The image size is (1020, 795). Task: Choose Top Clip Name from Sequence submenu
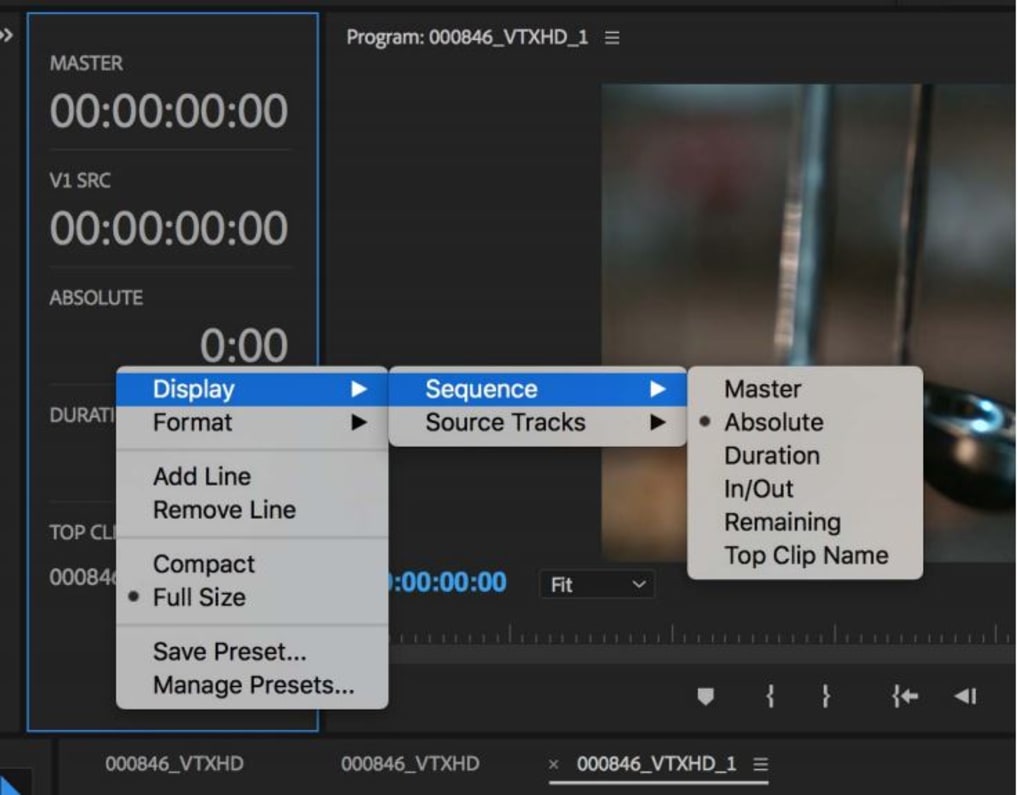coord(805,556)
